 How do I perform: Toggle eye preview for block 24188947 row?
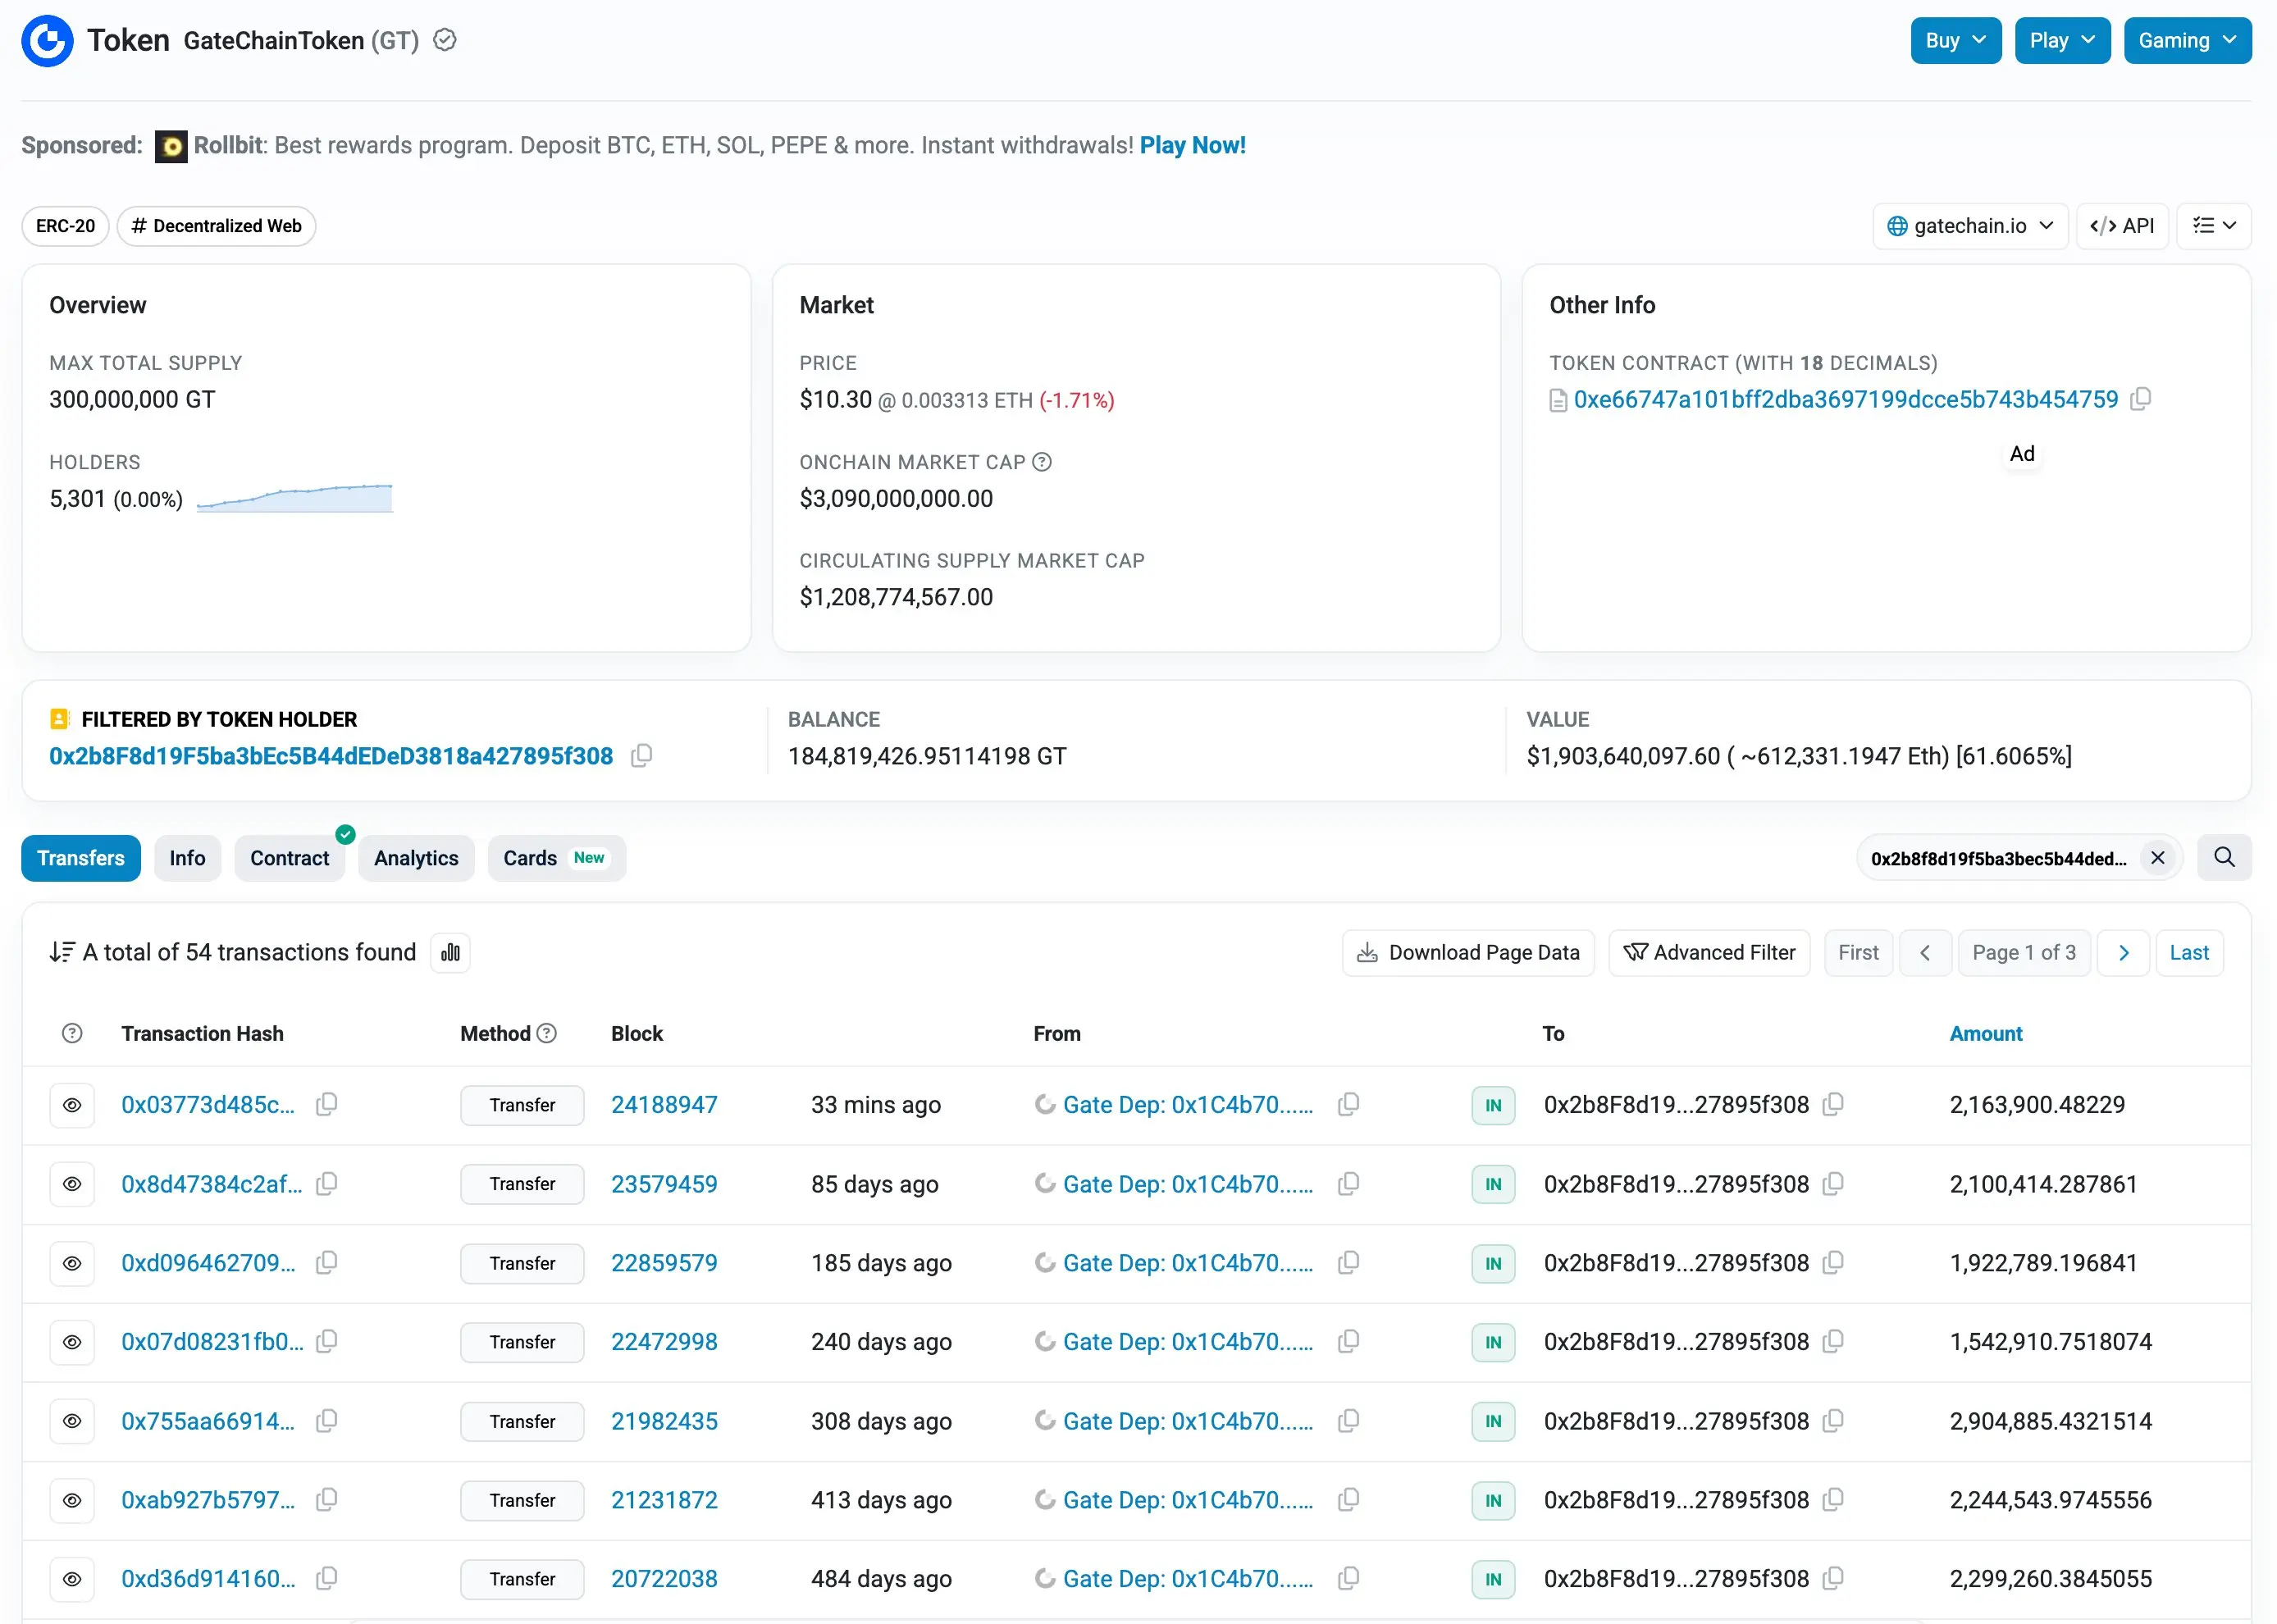click(72, 1105)
